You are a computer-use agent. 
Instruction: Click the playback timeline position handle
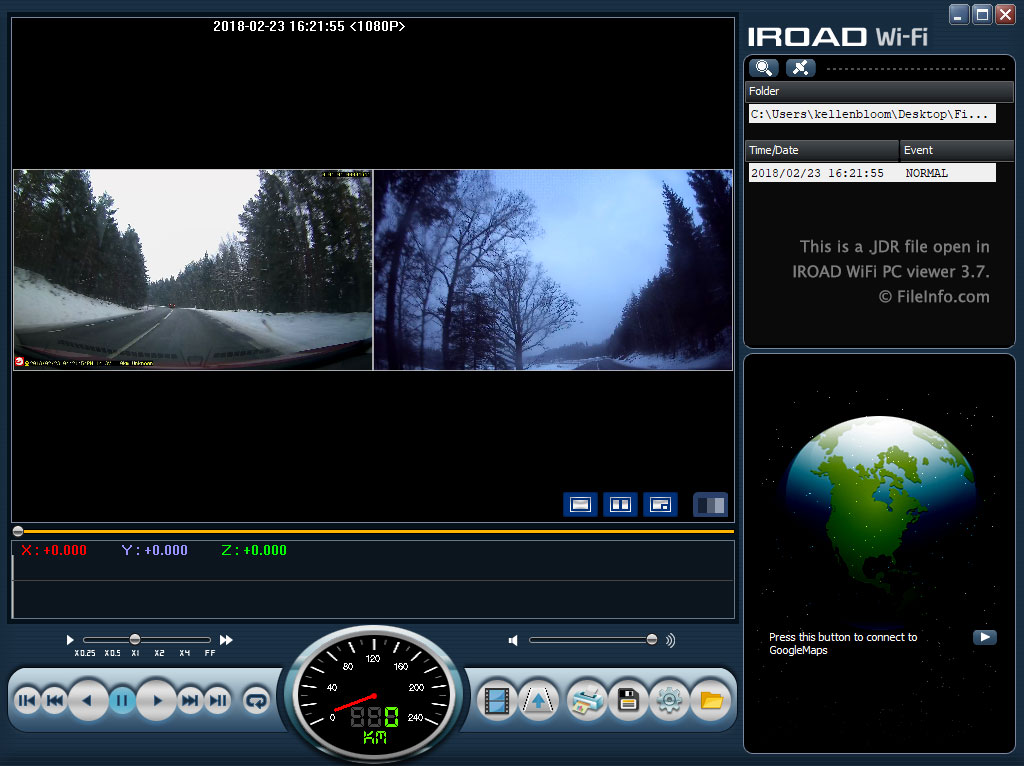[x=18, y=531]
